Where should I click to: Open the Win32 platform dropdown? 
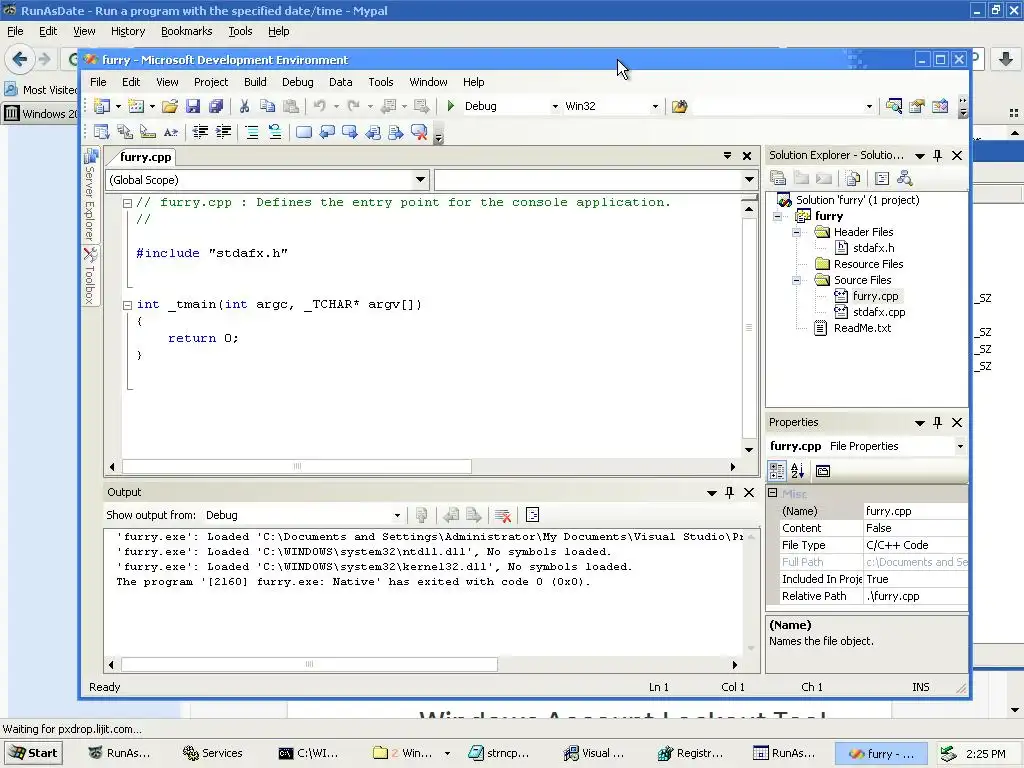(x=655, y=106)
